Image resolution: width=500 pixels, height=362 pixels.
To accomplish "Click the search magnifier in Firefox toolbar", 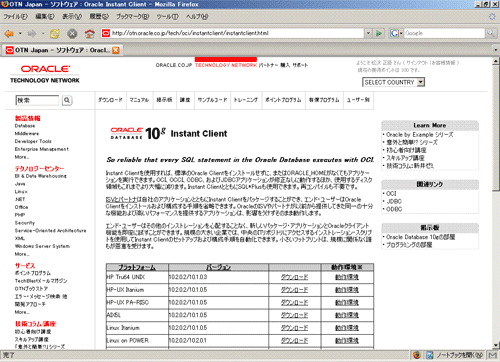I will (490, 33).
